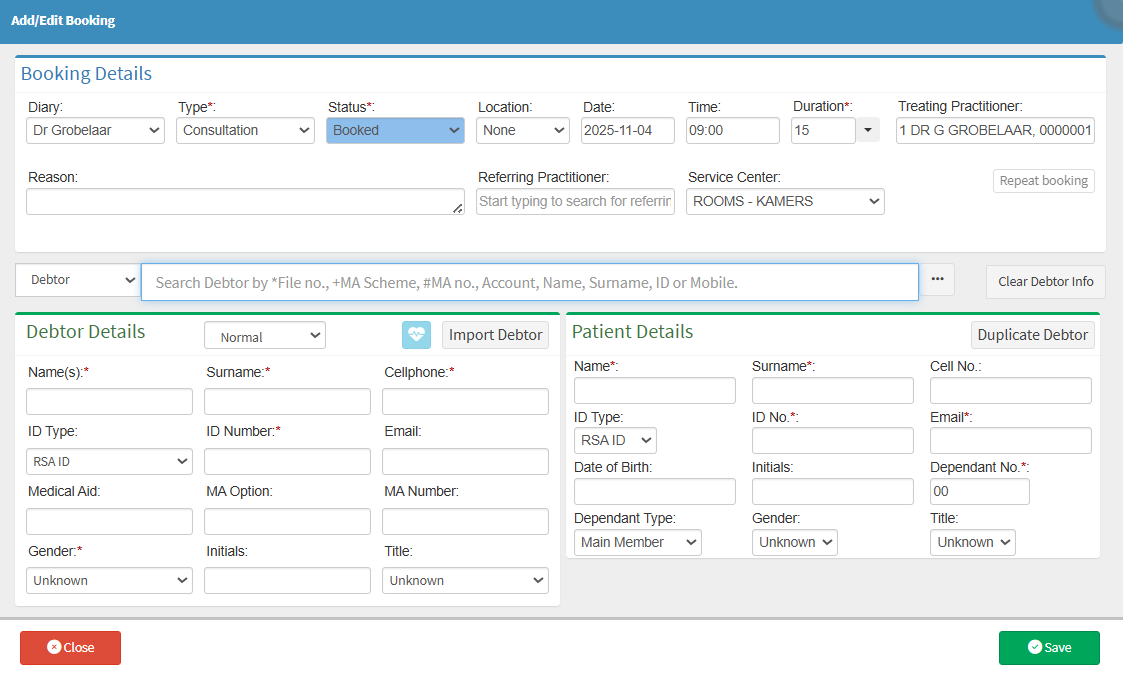Select the Service Center dropdown
This screenshot has height=676, width=1123.
[x=785, y=201]
